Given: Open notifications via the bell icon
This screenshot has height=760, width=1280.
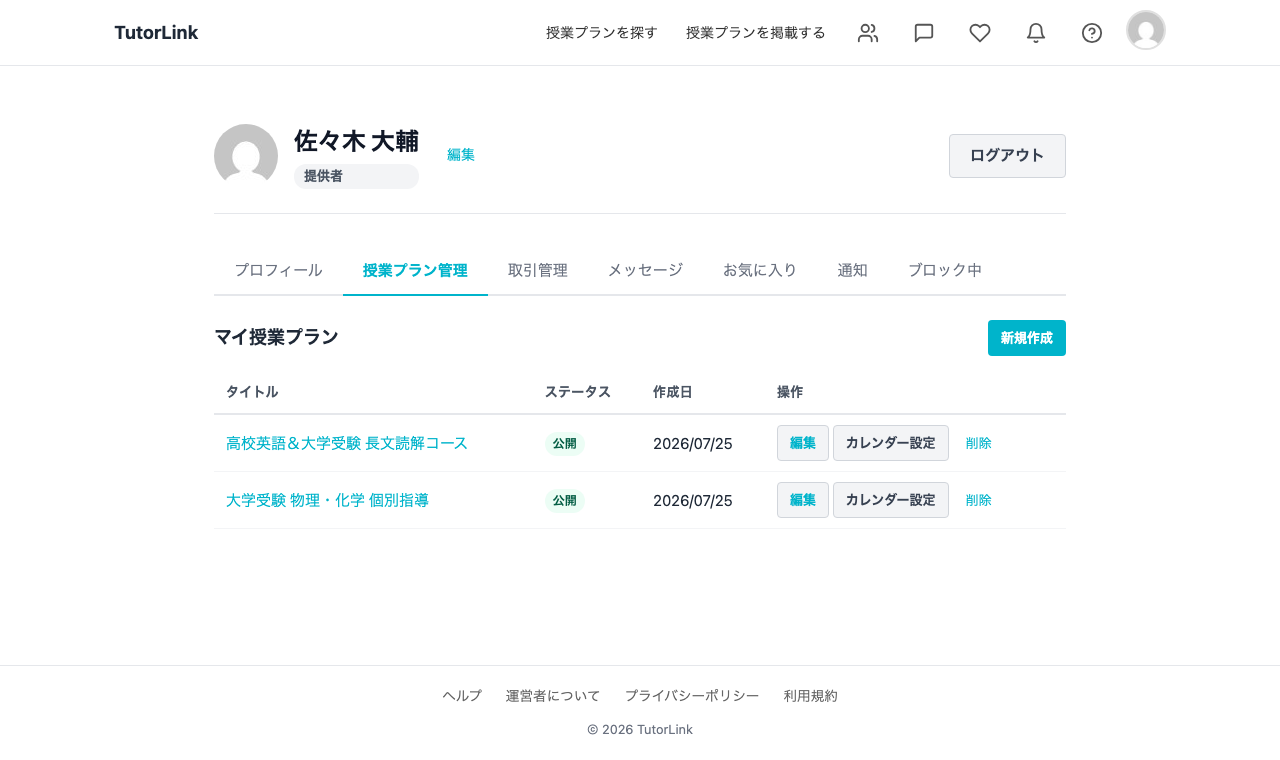Looking at the screenshot, I should (1036, 33).
